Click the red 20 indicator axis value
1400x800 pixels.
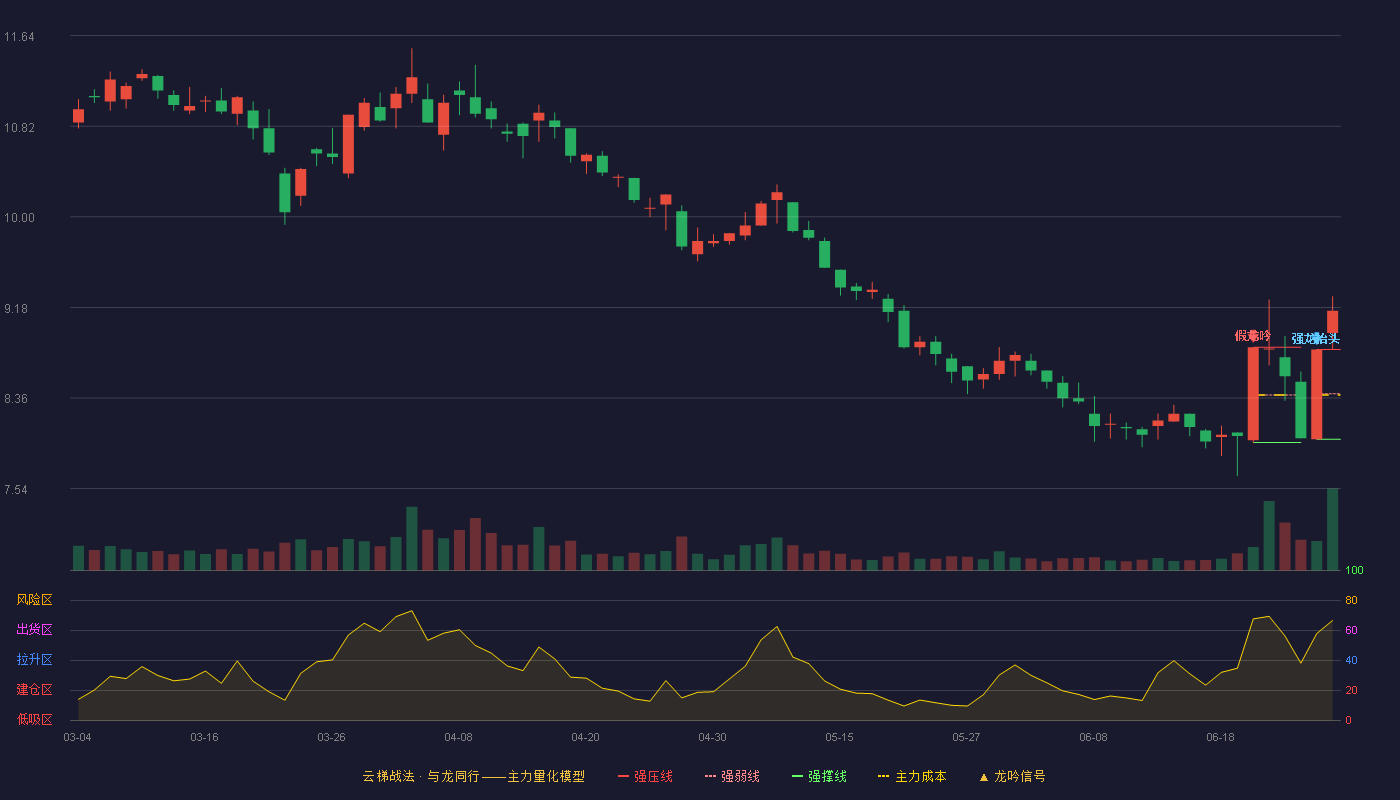(x=1351, y=690)
